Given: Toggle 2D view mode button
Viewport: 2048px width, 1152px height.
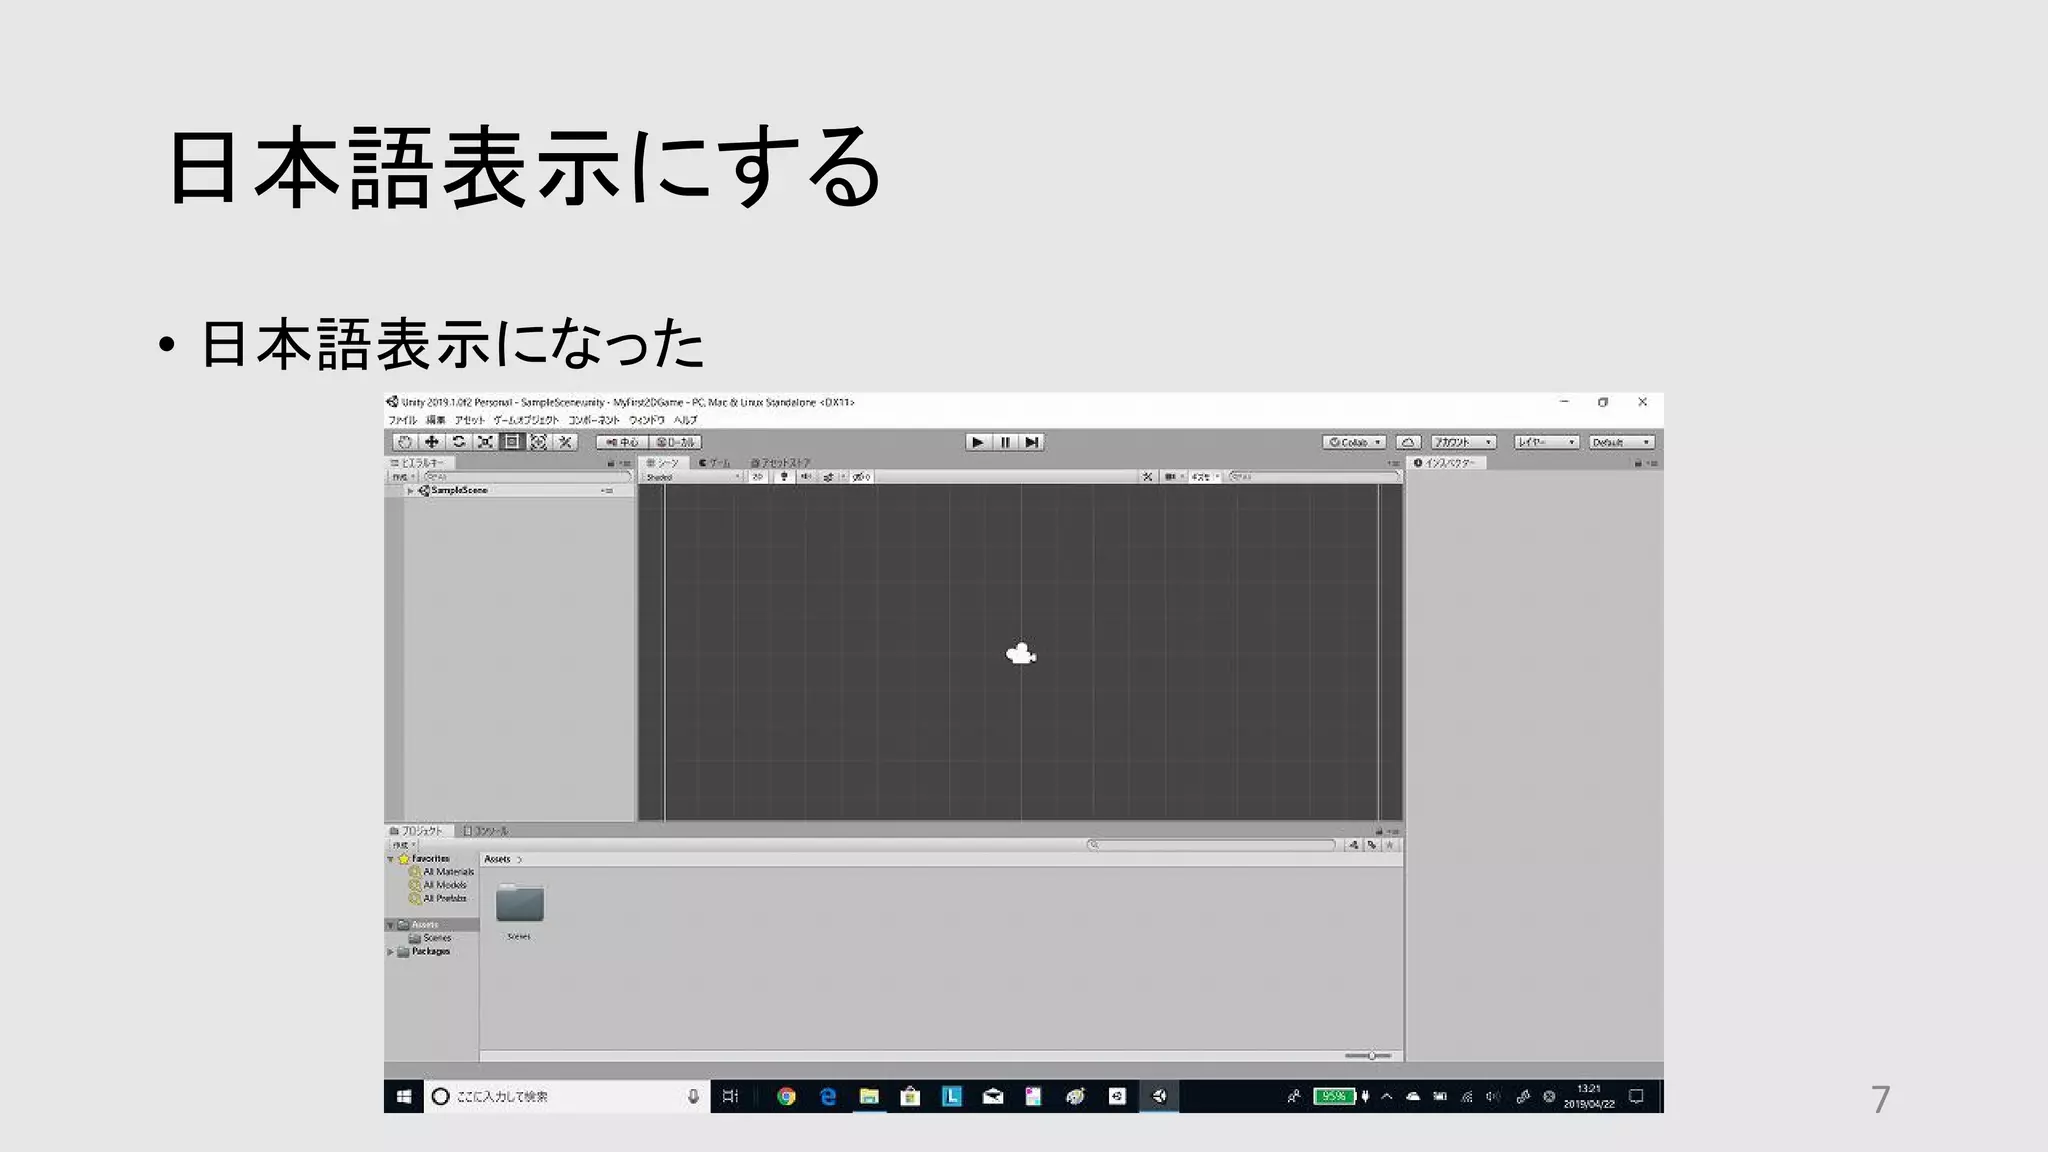Looking at the screenshot, I should 758,477.
